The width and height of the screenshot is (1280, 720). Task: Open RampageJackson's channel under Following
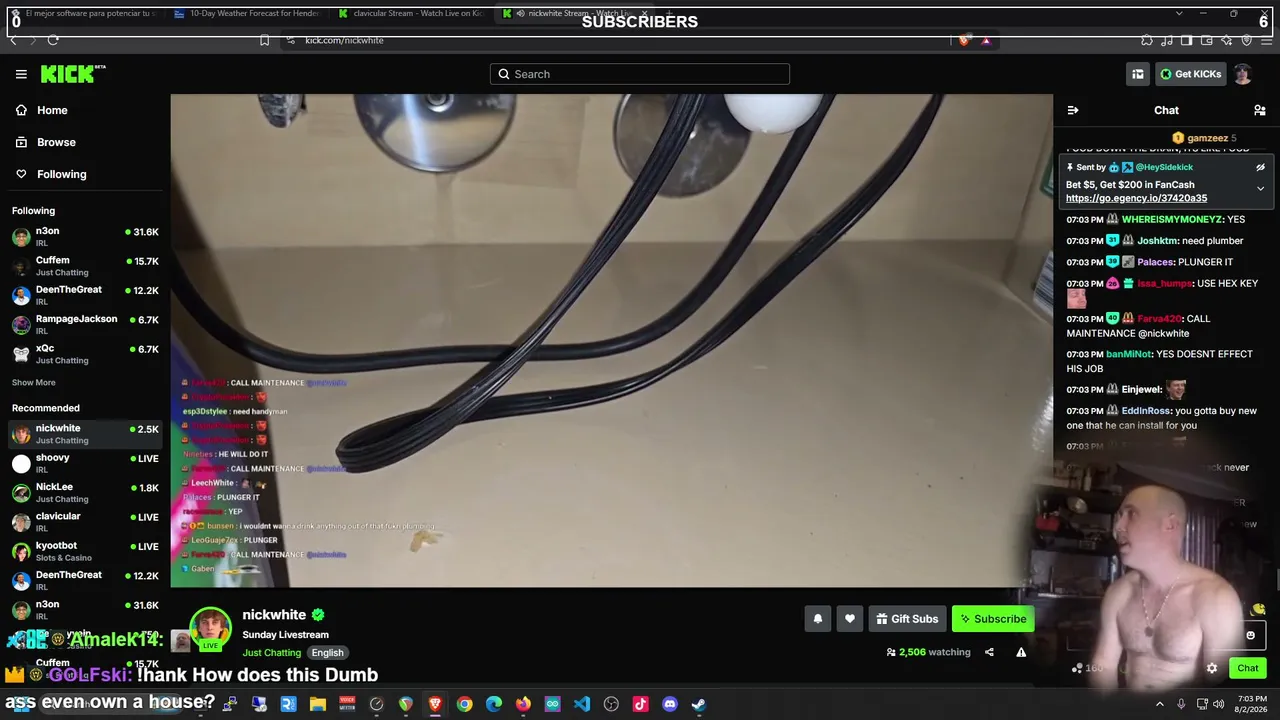coord(85,324)
